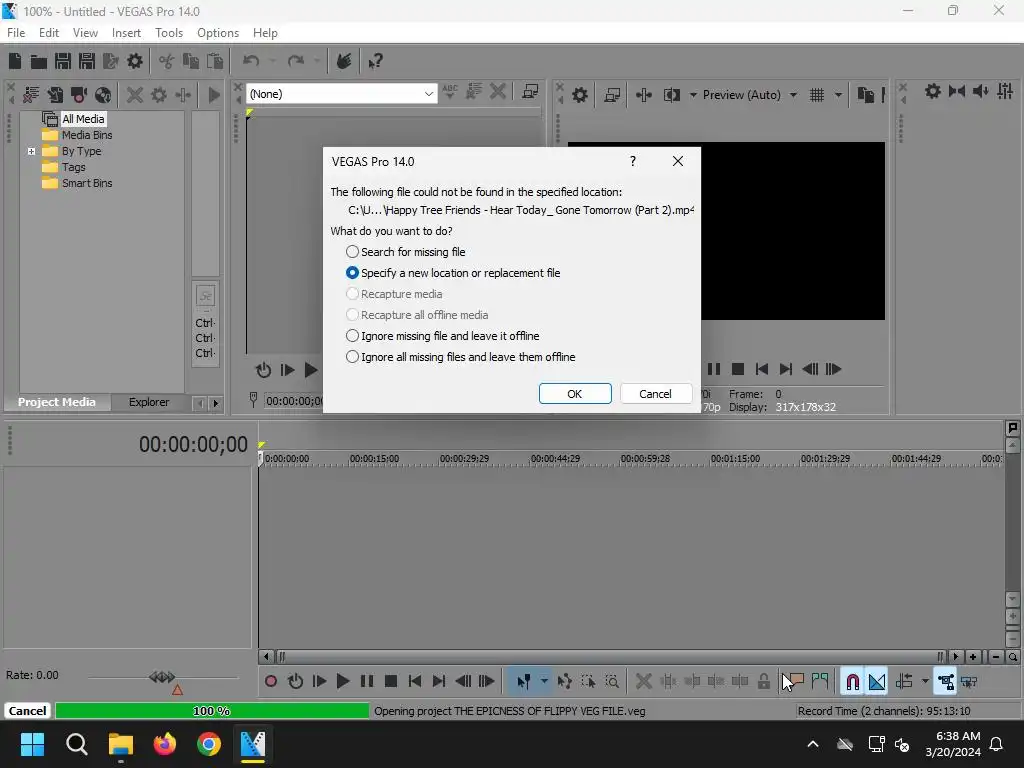
Task: Open Auto Ripple dropdown arrow
Action: (x=925, y=682)
